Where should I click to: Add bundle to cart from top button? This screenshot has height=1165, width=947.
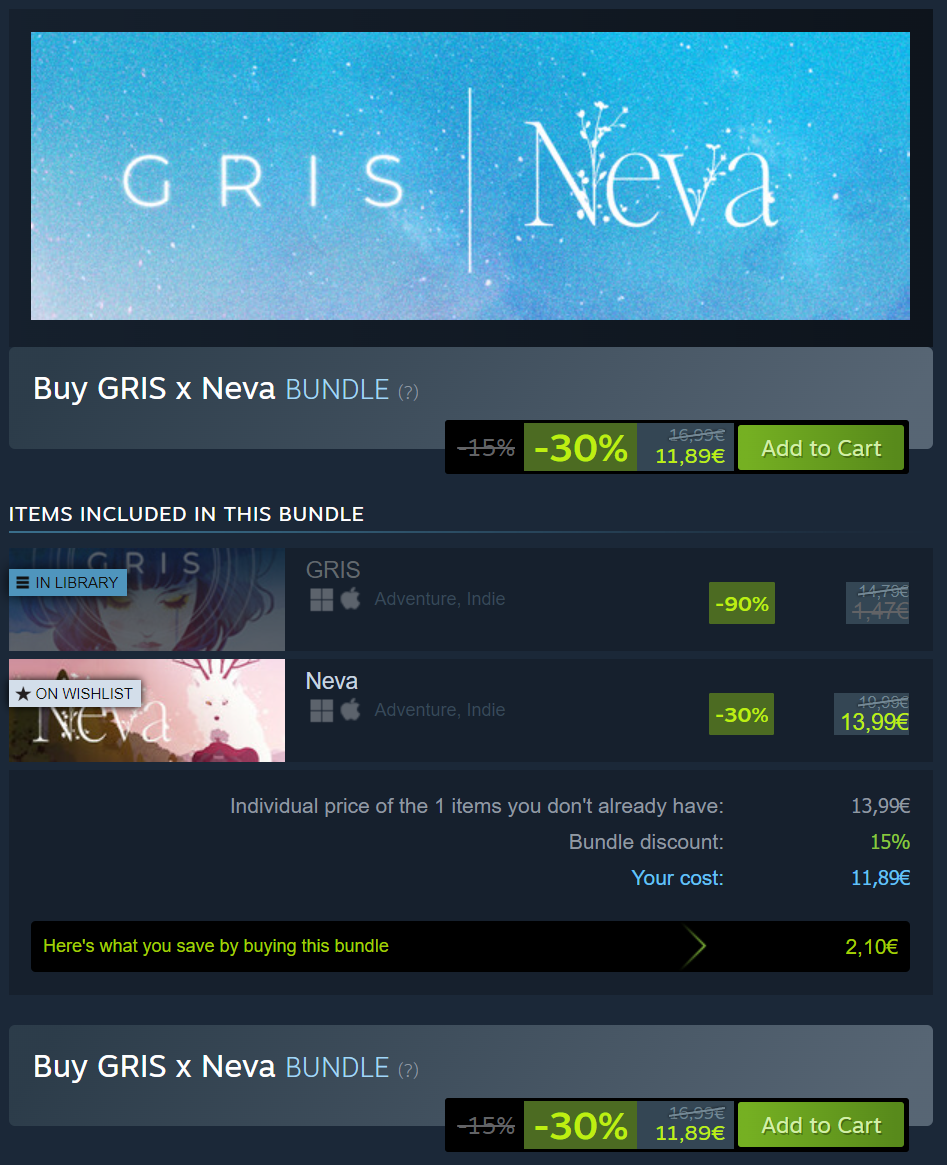tap(821, 448)
